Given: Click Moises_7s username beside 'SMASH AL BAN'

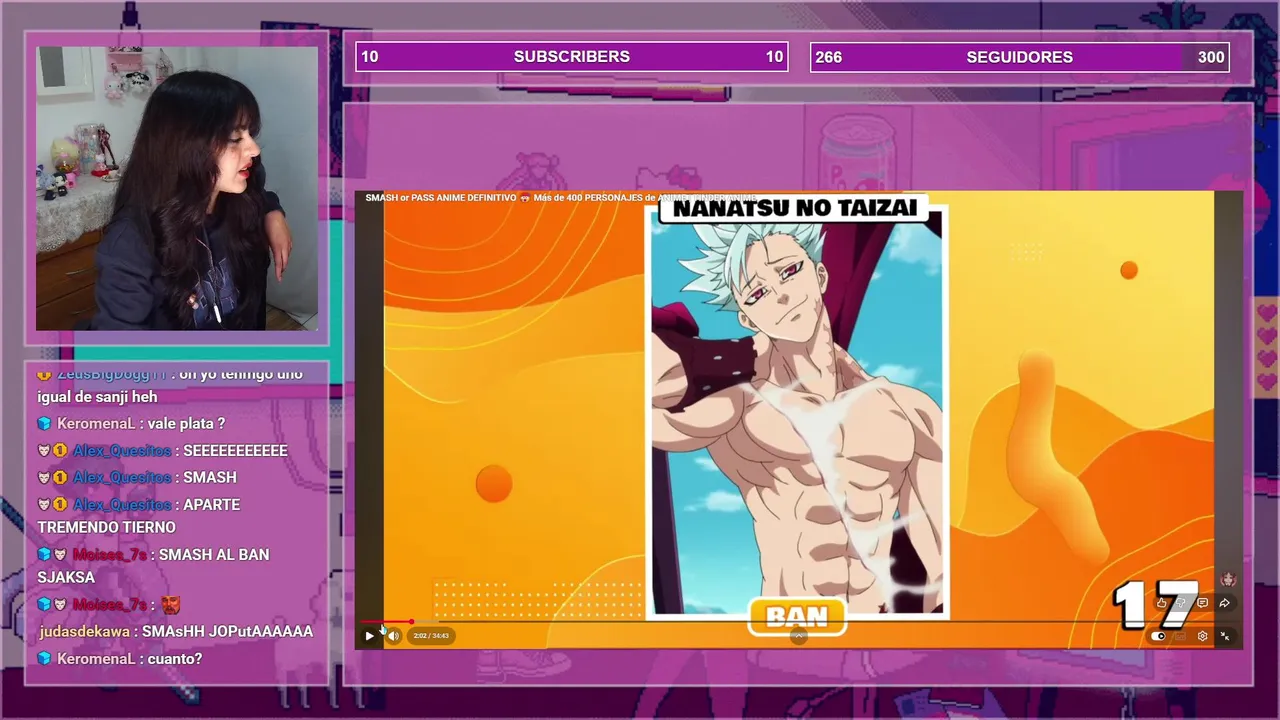Looking at the screenshot, I should coord(110,555).
